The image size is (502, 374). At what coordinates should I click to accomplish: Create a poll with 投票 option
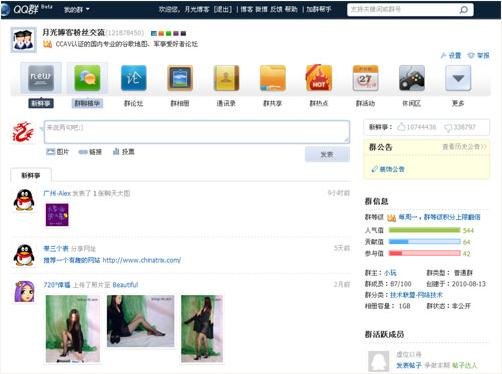click(x=124, y=152)
